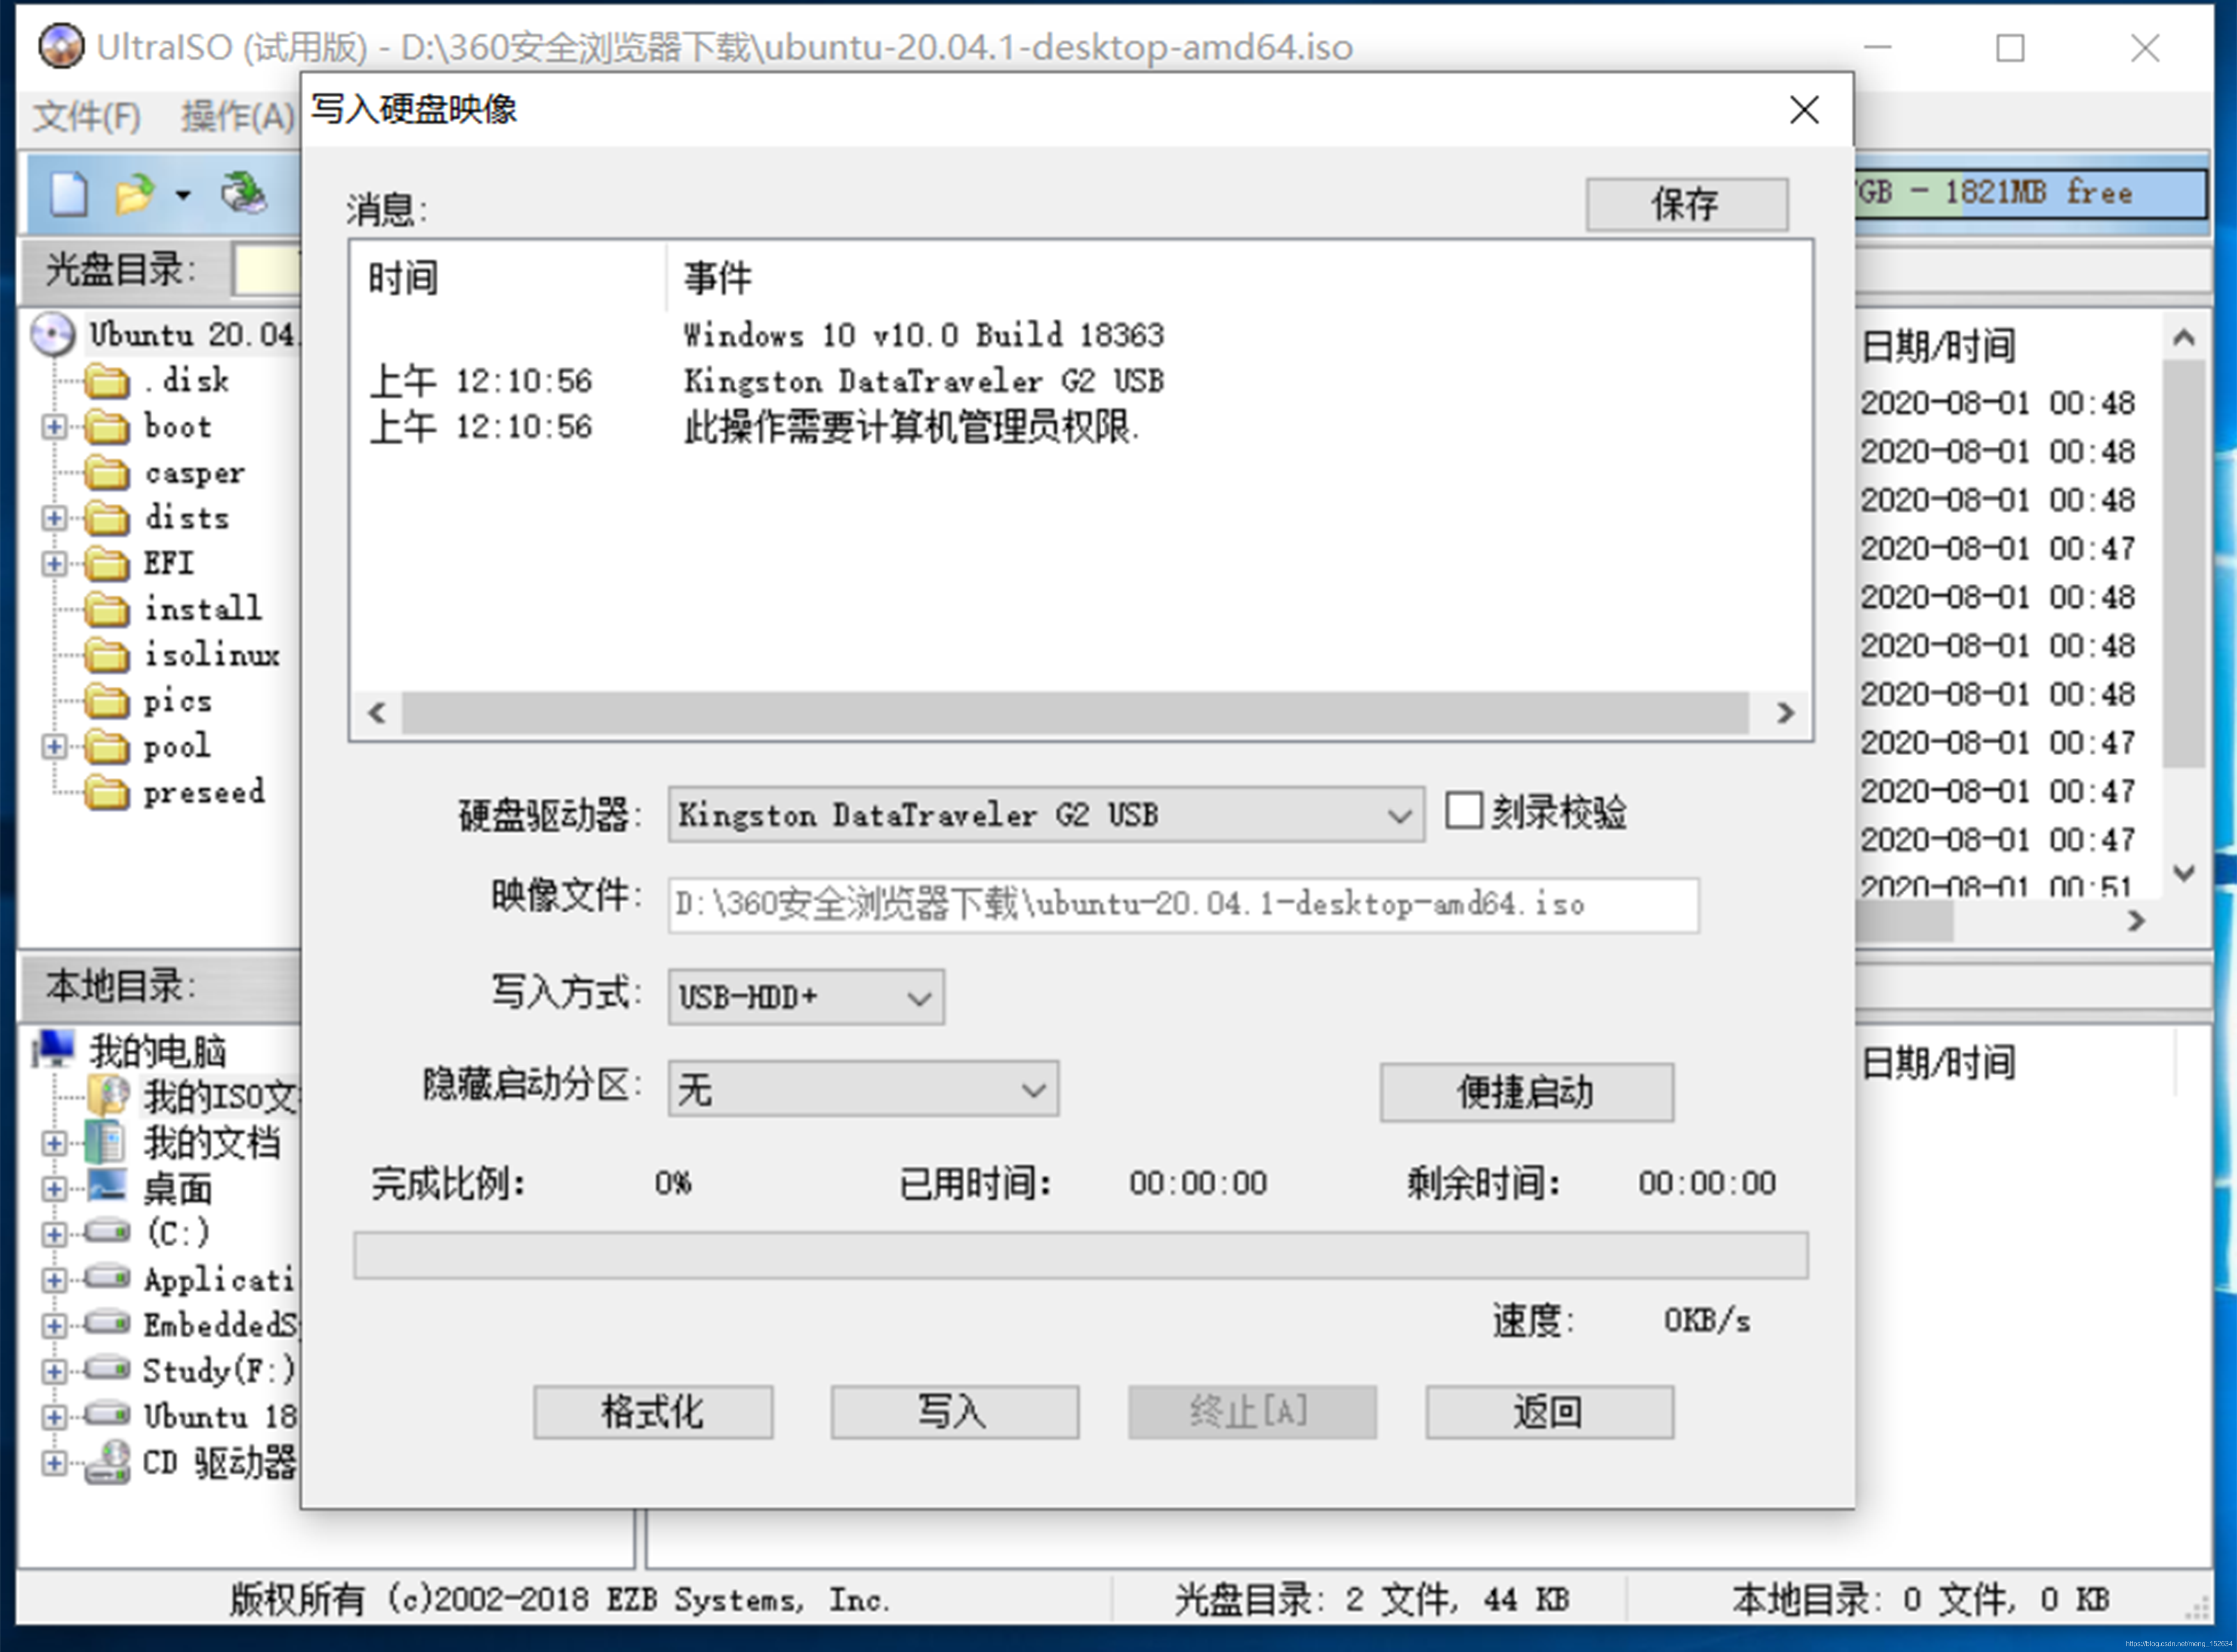
Task: Select the EFI folder icon
Action: (x=107, y=564)
